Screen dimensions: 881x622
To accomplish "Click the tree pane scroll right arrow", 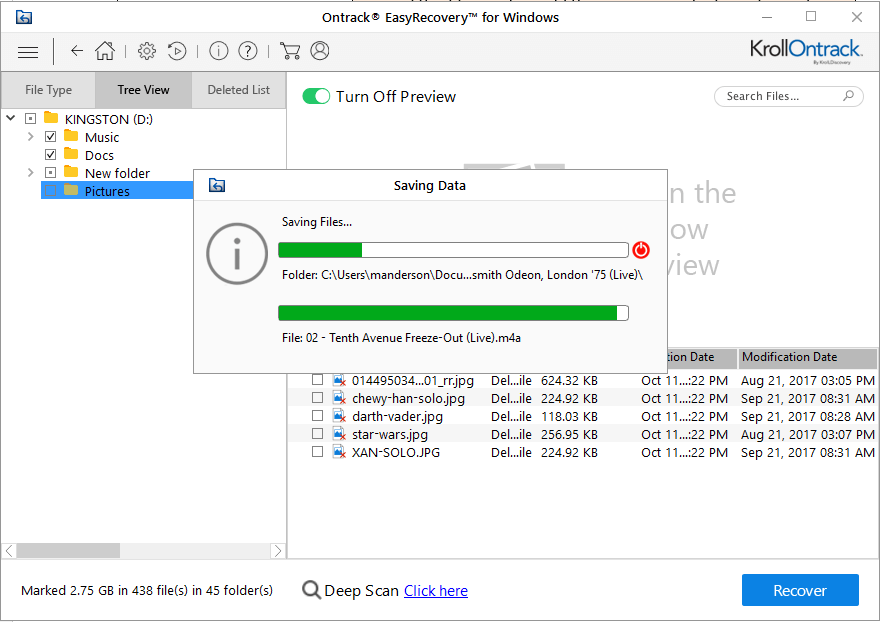I will pyautogui.click(x=278, y=551).
